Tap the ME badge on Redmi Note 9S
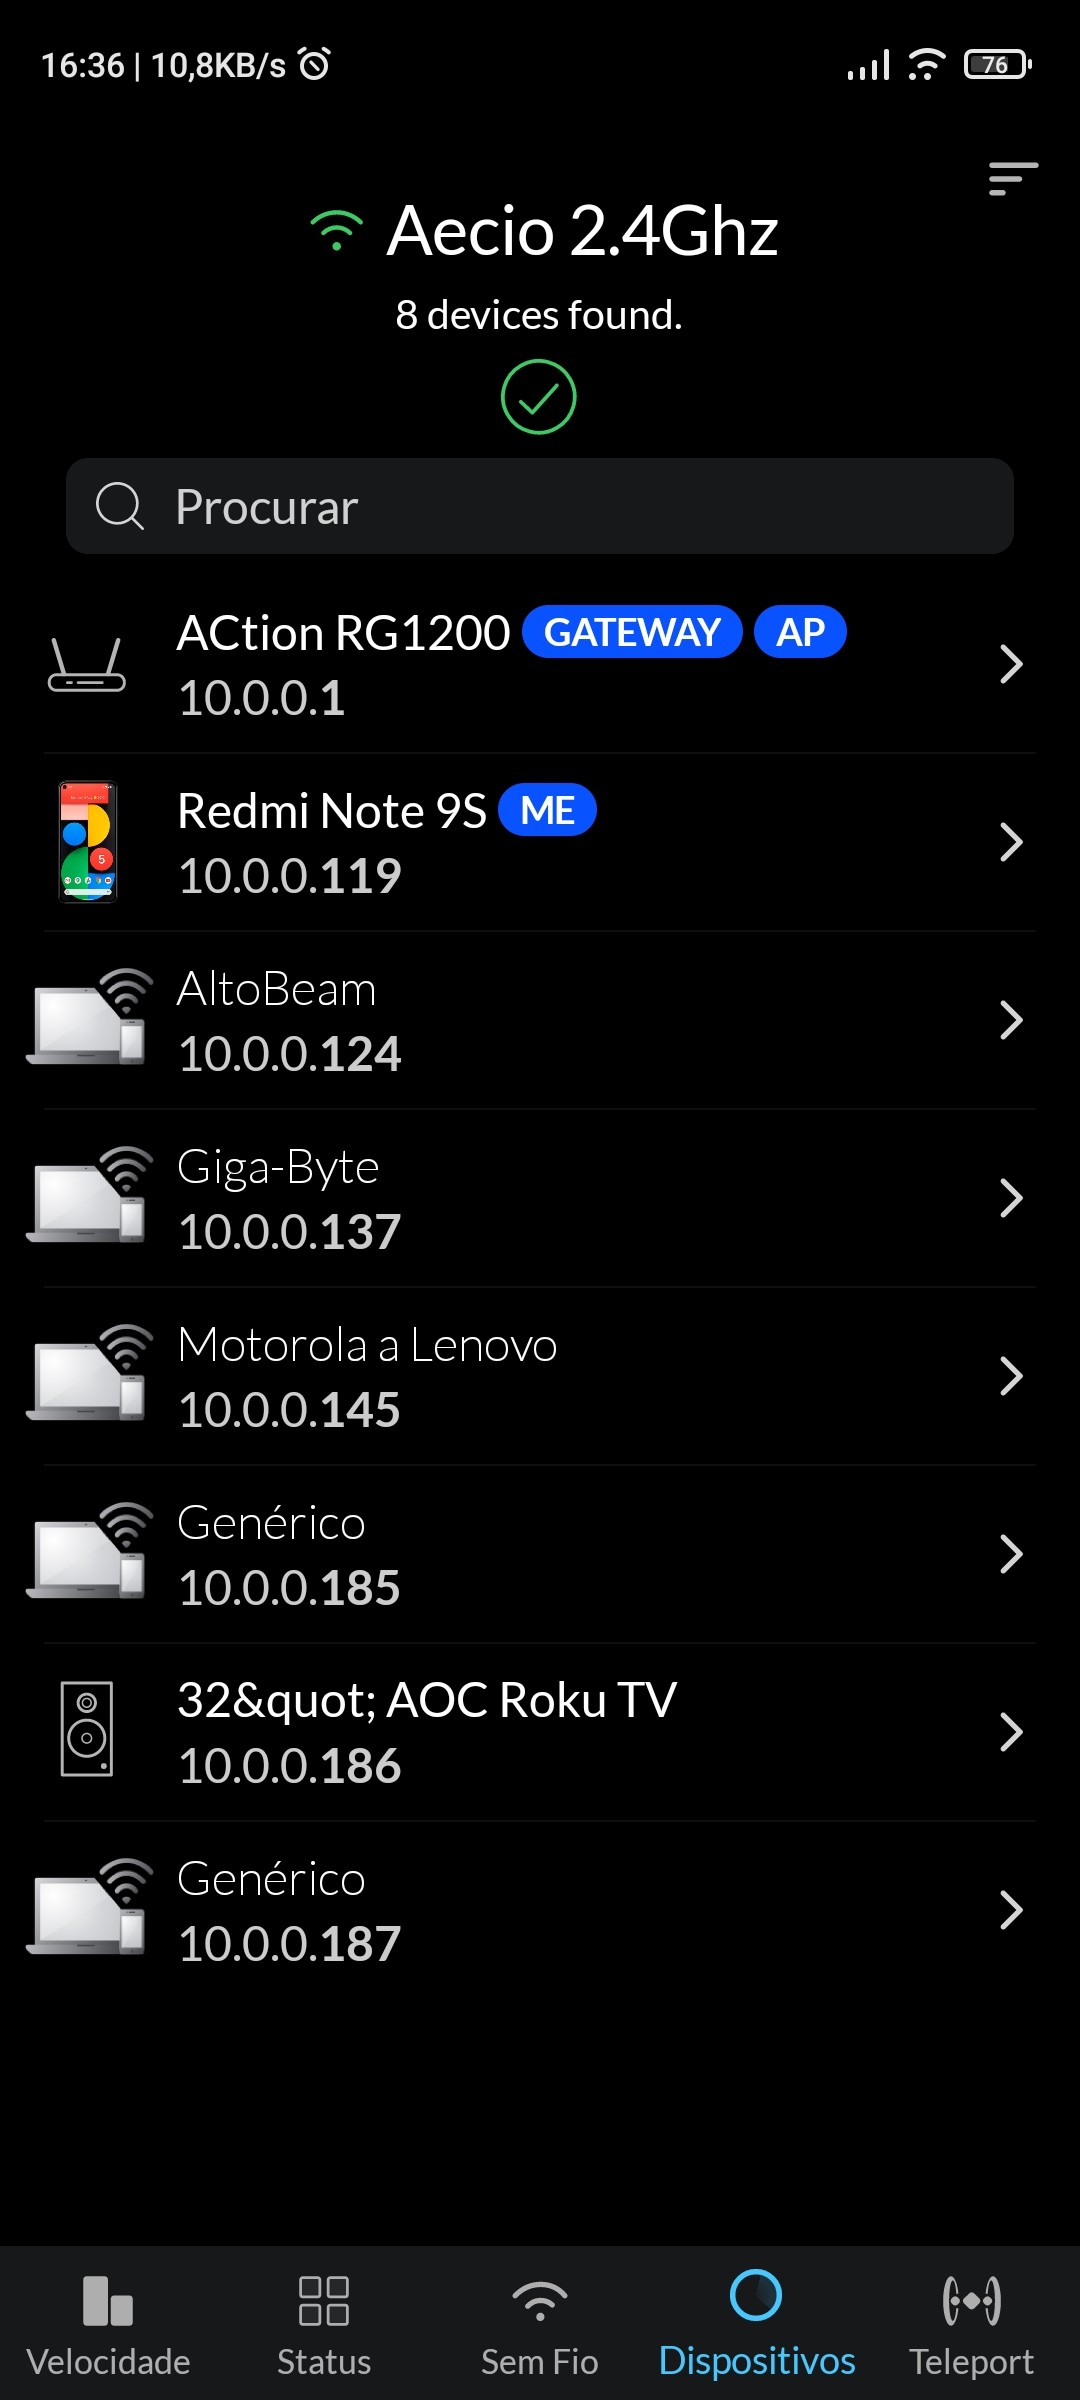1080x2400 pixels. 547,810
